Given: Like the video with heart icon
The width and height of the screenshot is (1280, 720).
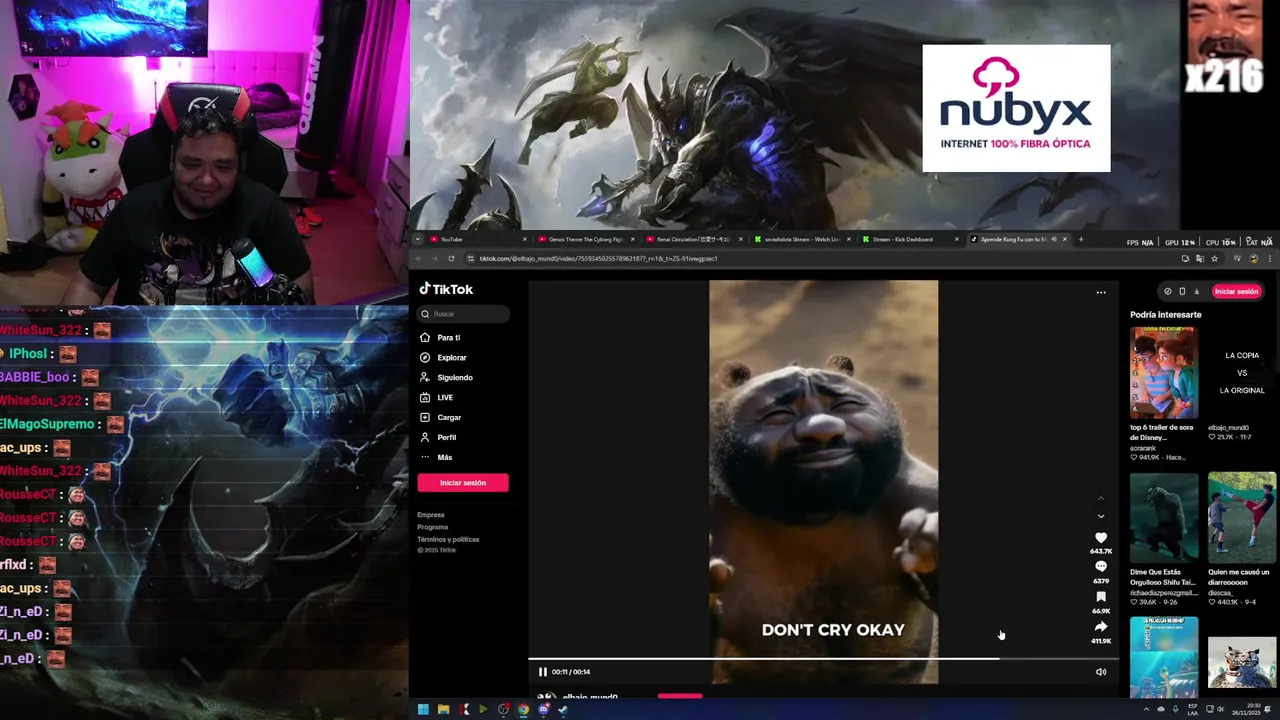Looking at the screenshot, I should coord(1101,538).
